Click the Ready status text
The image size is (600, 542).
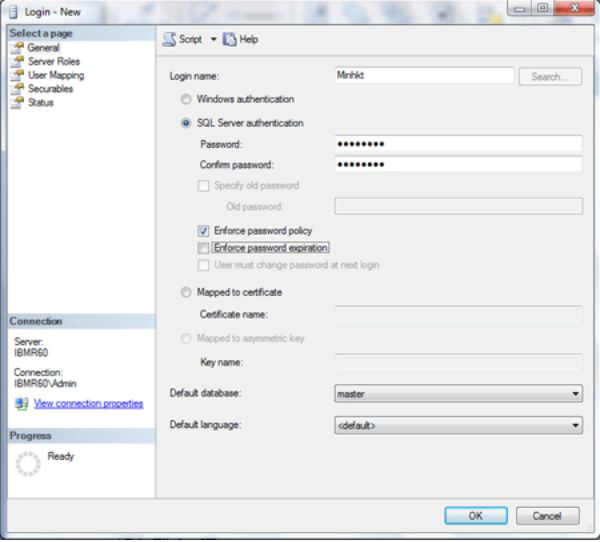click(61, 456)
